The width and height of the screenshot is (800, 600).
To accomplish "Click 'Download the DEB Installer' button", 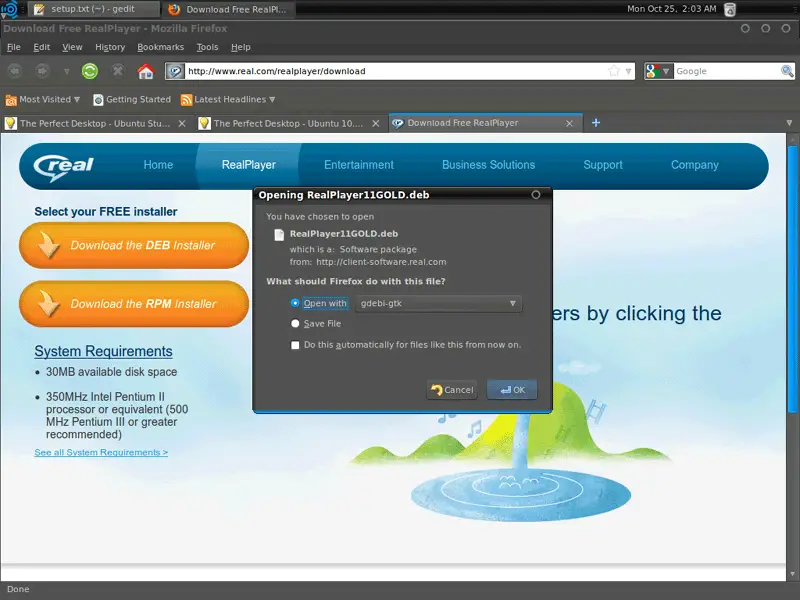I will coord(134,245).
